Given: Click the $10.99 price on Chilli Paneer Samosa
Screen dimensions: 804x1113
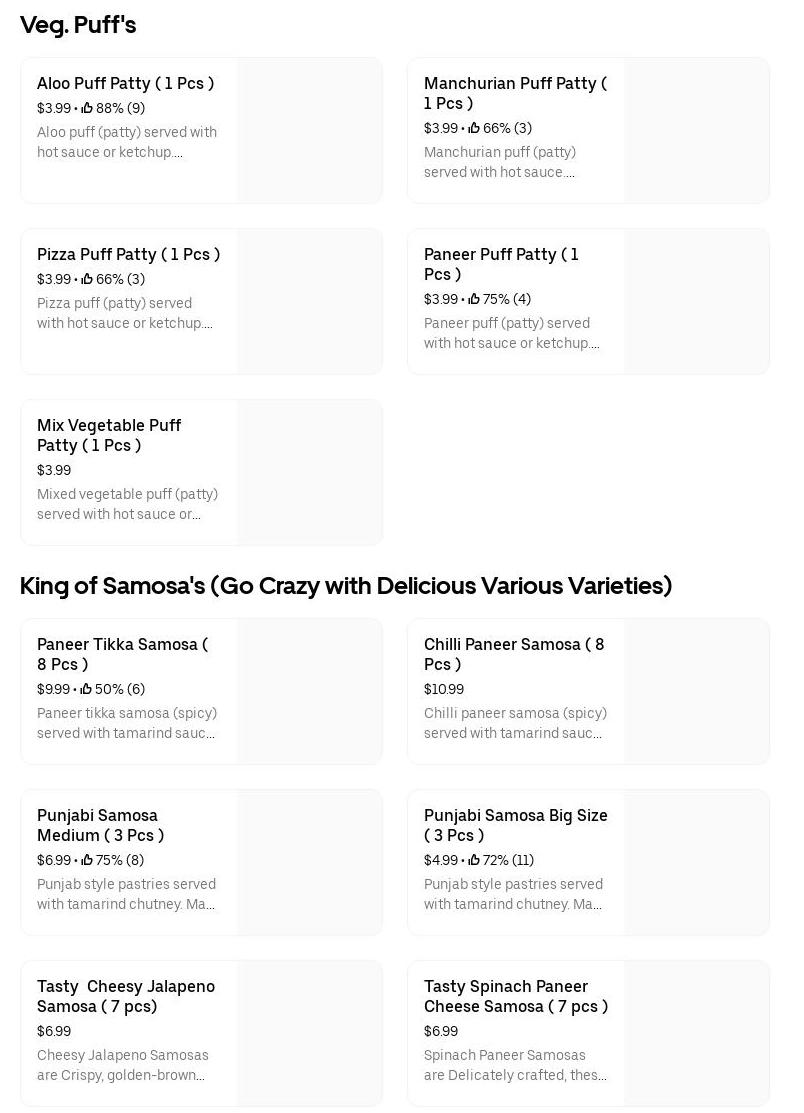Looking at the screenshot, I should (x=444, y=689).
